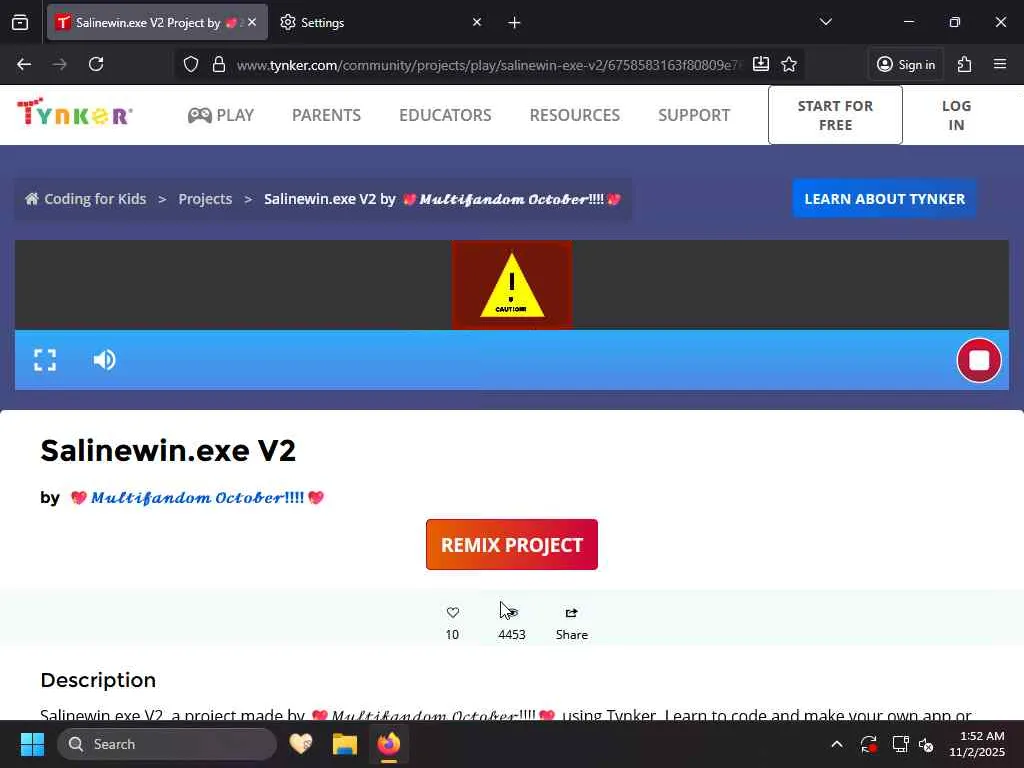Click the caution sign project stage
Image resolution: width=1024 pixels, height=768 pixels.
tap(512, 285)
